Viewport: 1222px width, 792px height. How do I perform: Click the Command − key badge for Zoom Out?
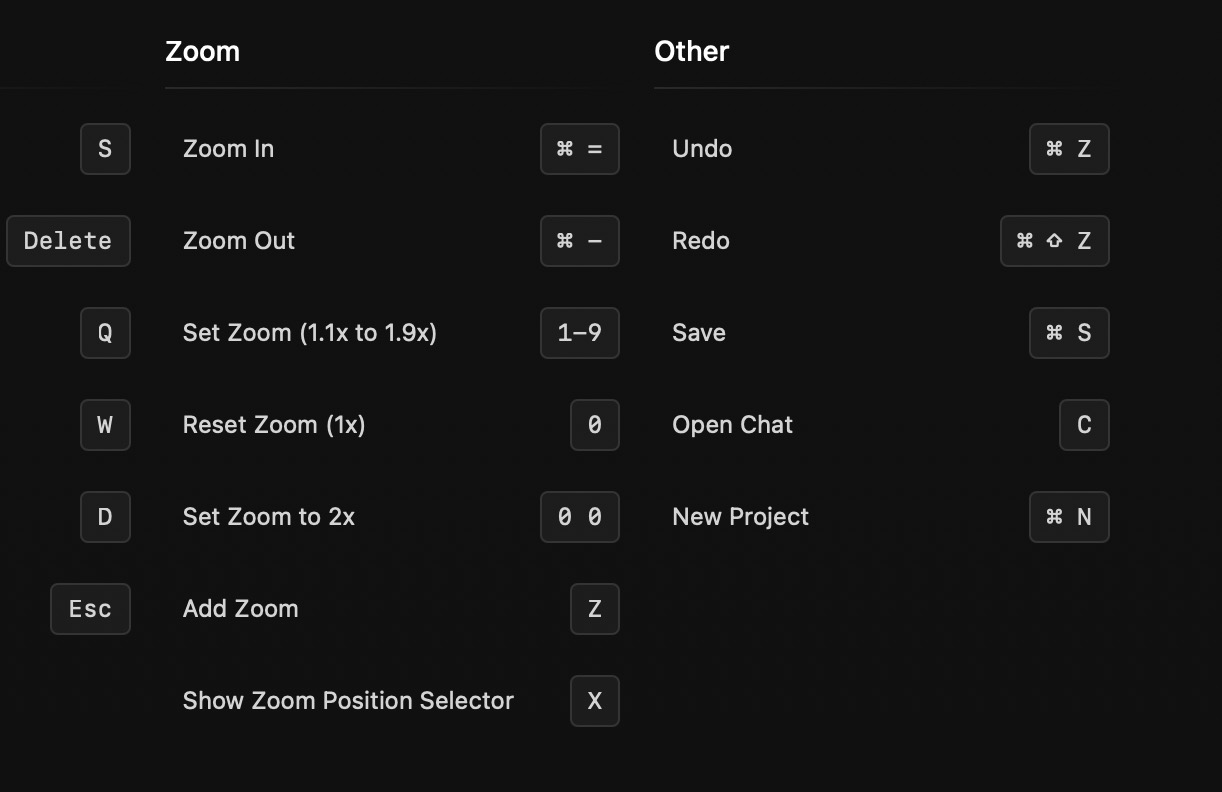(x=580, y=241)
